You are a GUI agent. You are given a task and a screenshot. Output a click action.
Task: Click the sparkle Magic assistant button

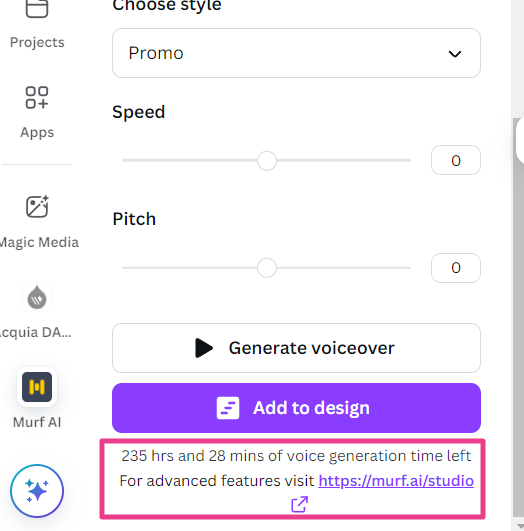[37, 491]
